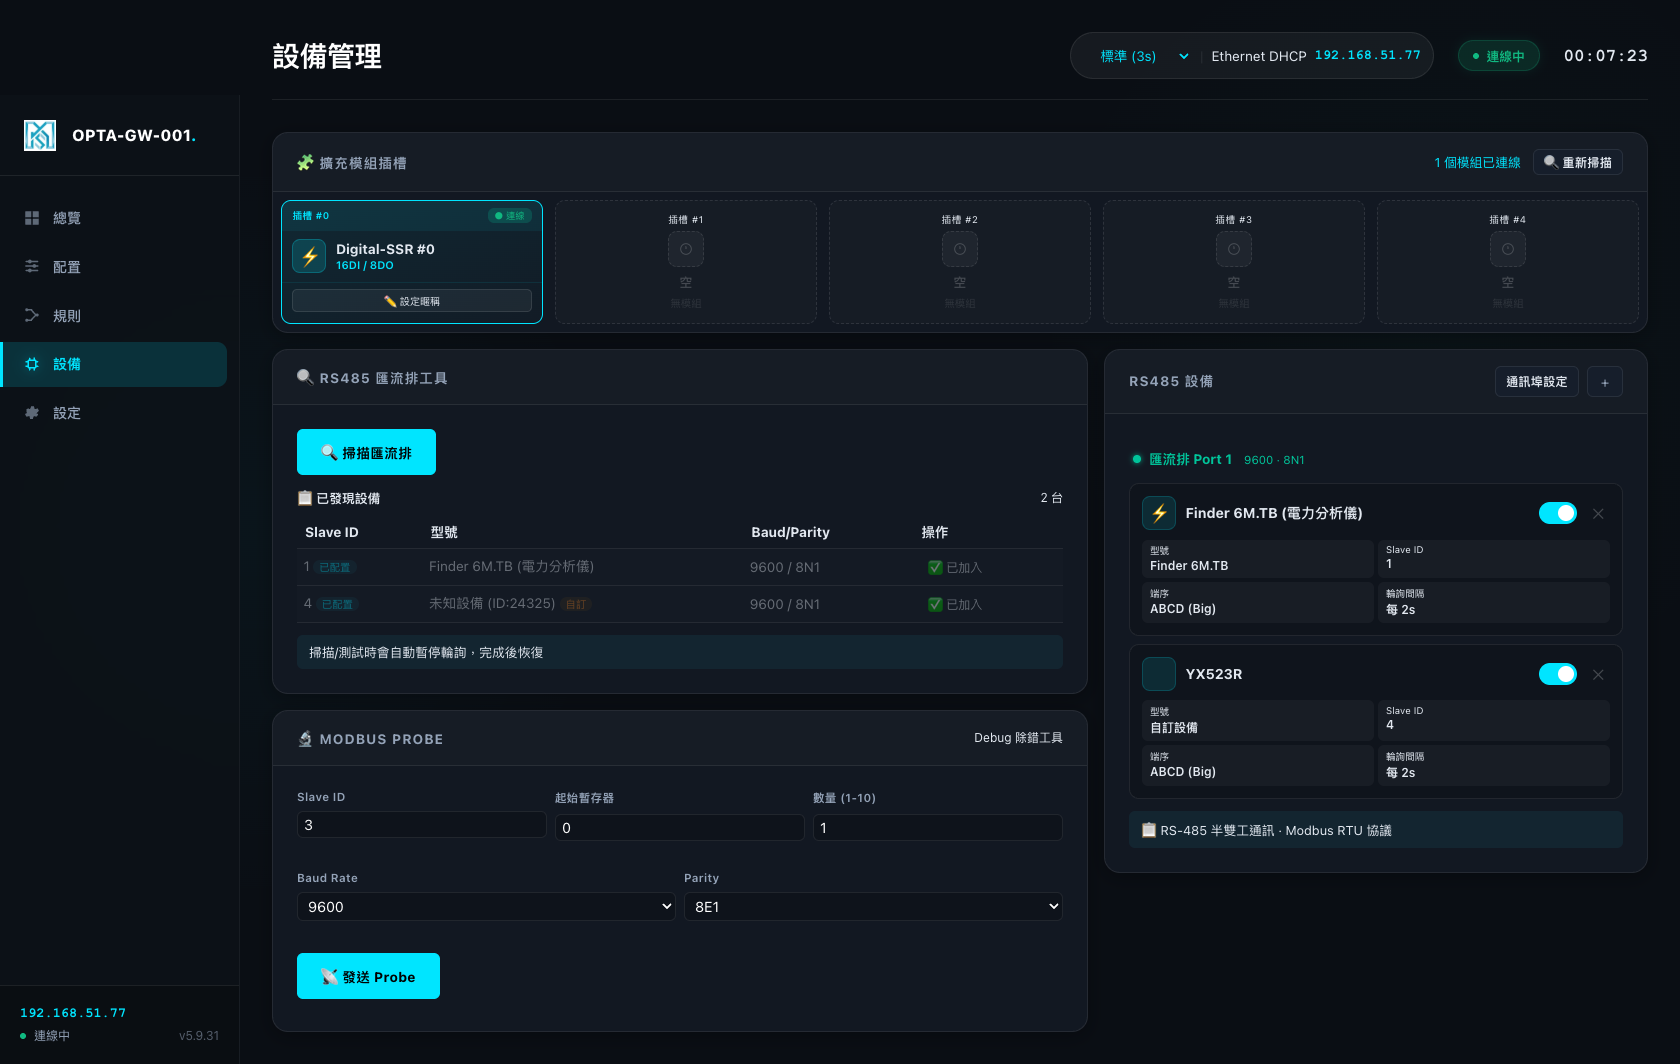Click the Finder 6M.TB card lightning icon
The height and width of the screenshot is (1064, 1680).
pos(1159,513)
